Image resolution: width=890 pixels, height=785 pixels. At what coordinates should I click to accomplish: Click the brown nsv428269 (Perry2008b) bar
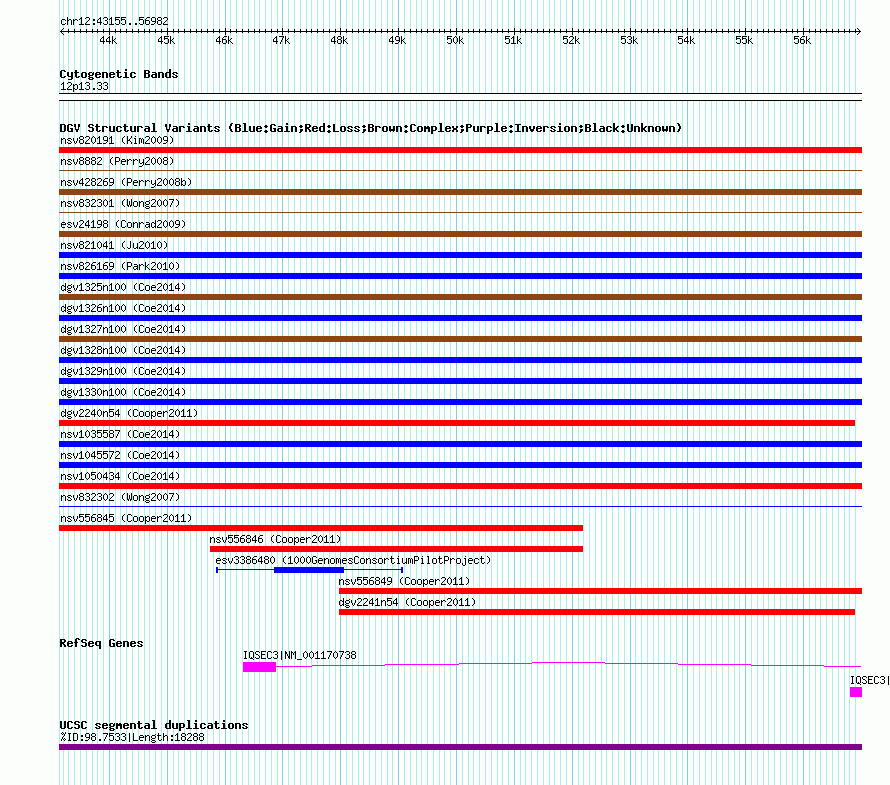click(x=460, y=192)
